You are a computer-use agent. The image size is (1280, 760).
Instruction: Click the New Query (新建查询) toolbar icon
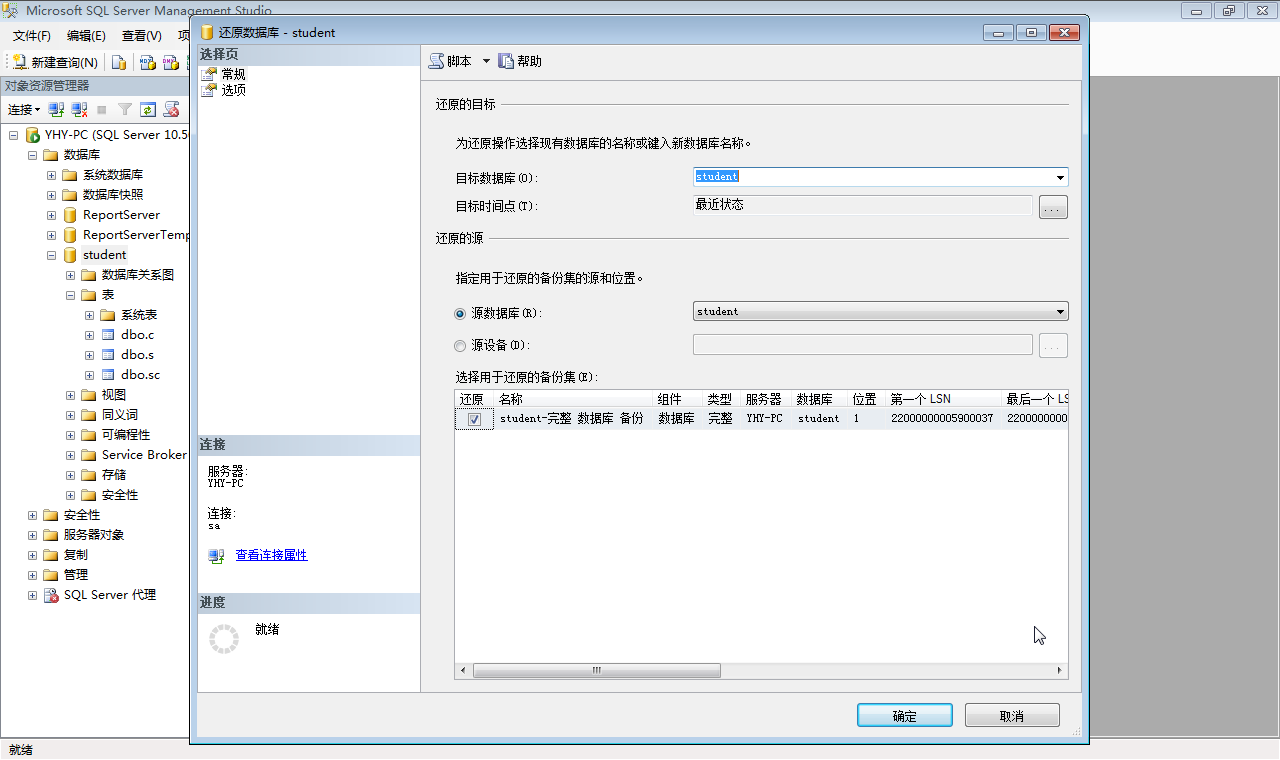coord(19,62)
